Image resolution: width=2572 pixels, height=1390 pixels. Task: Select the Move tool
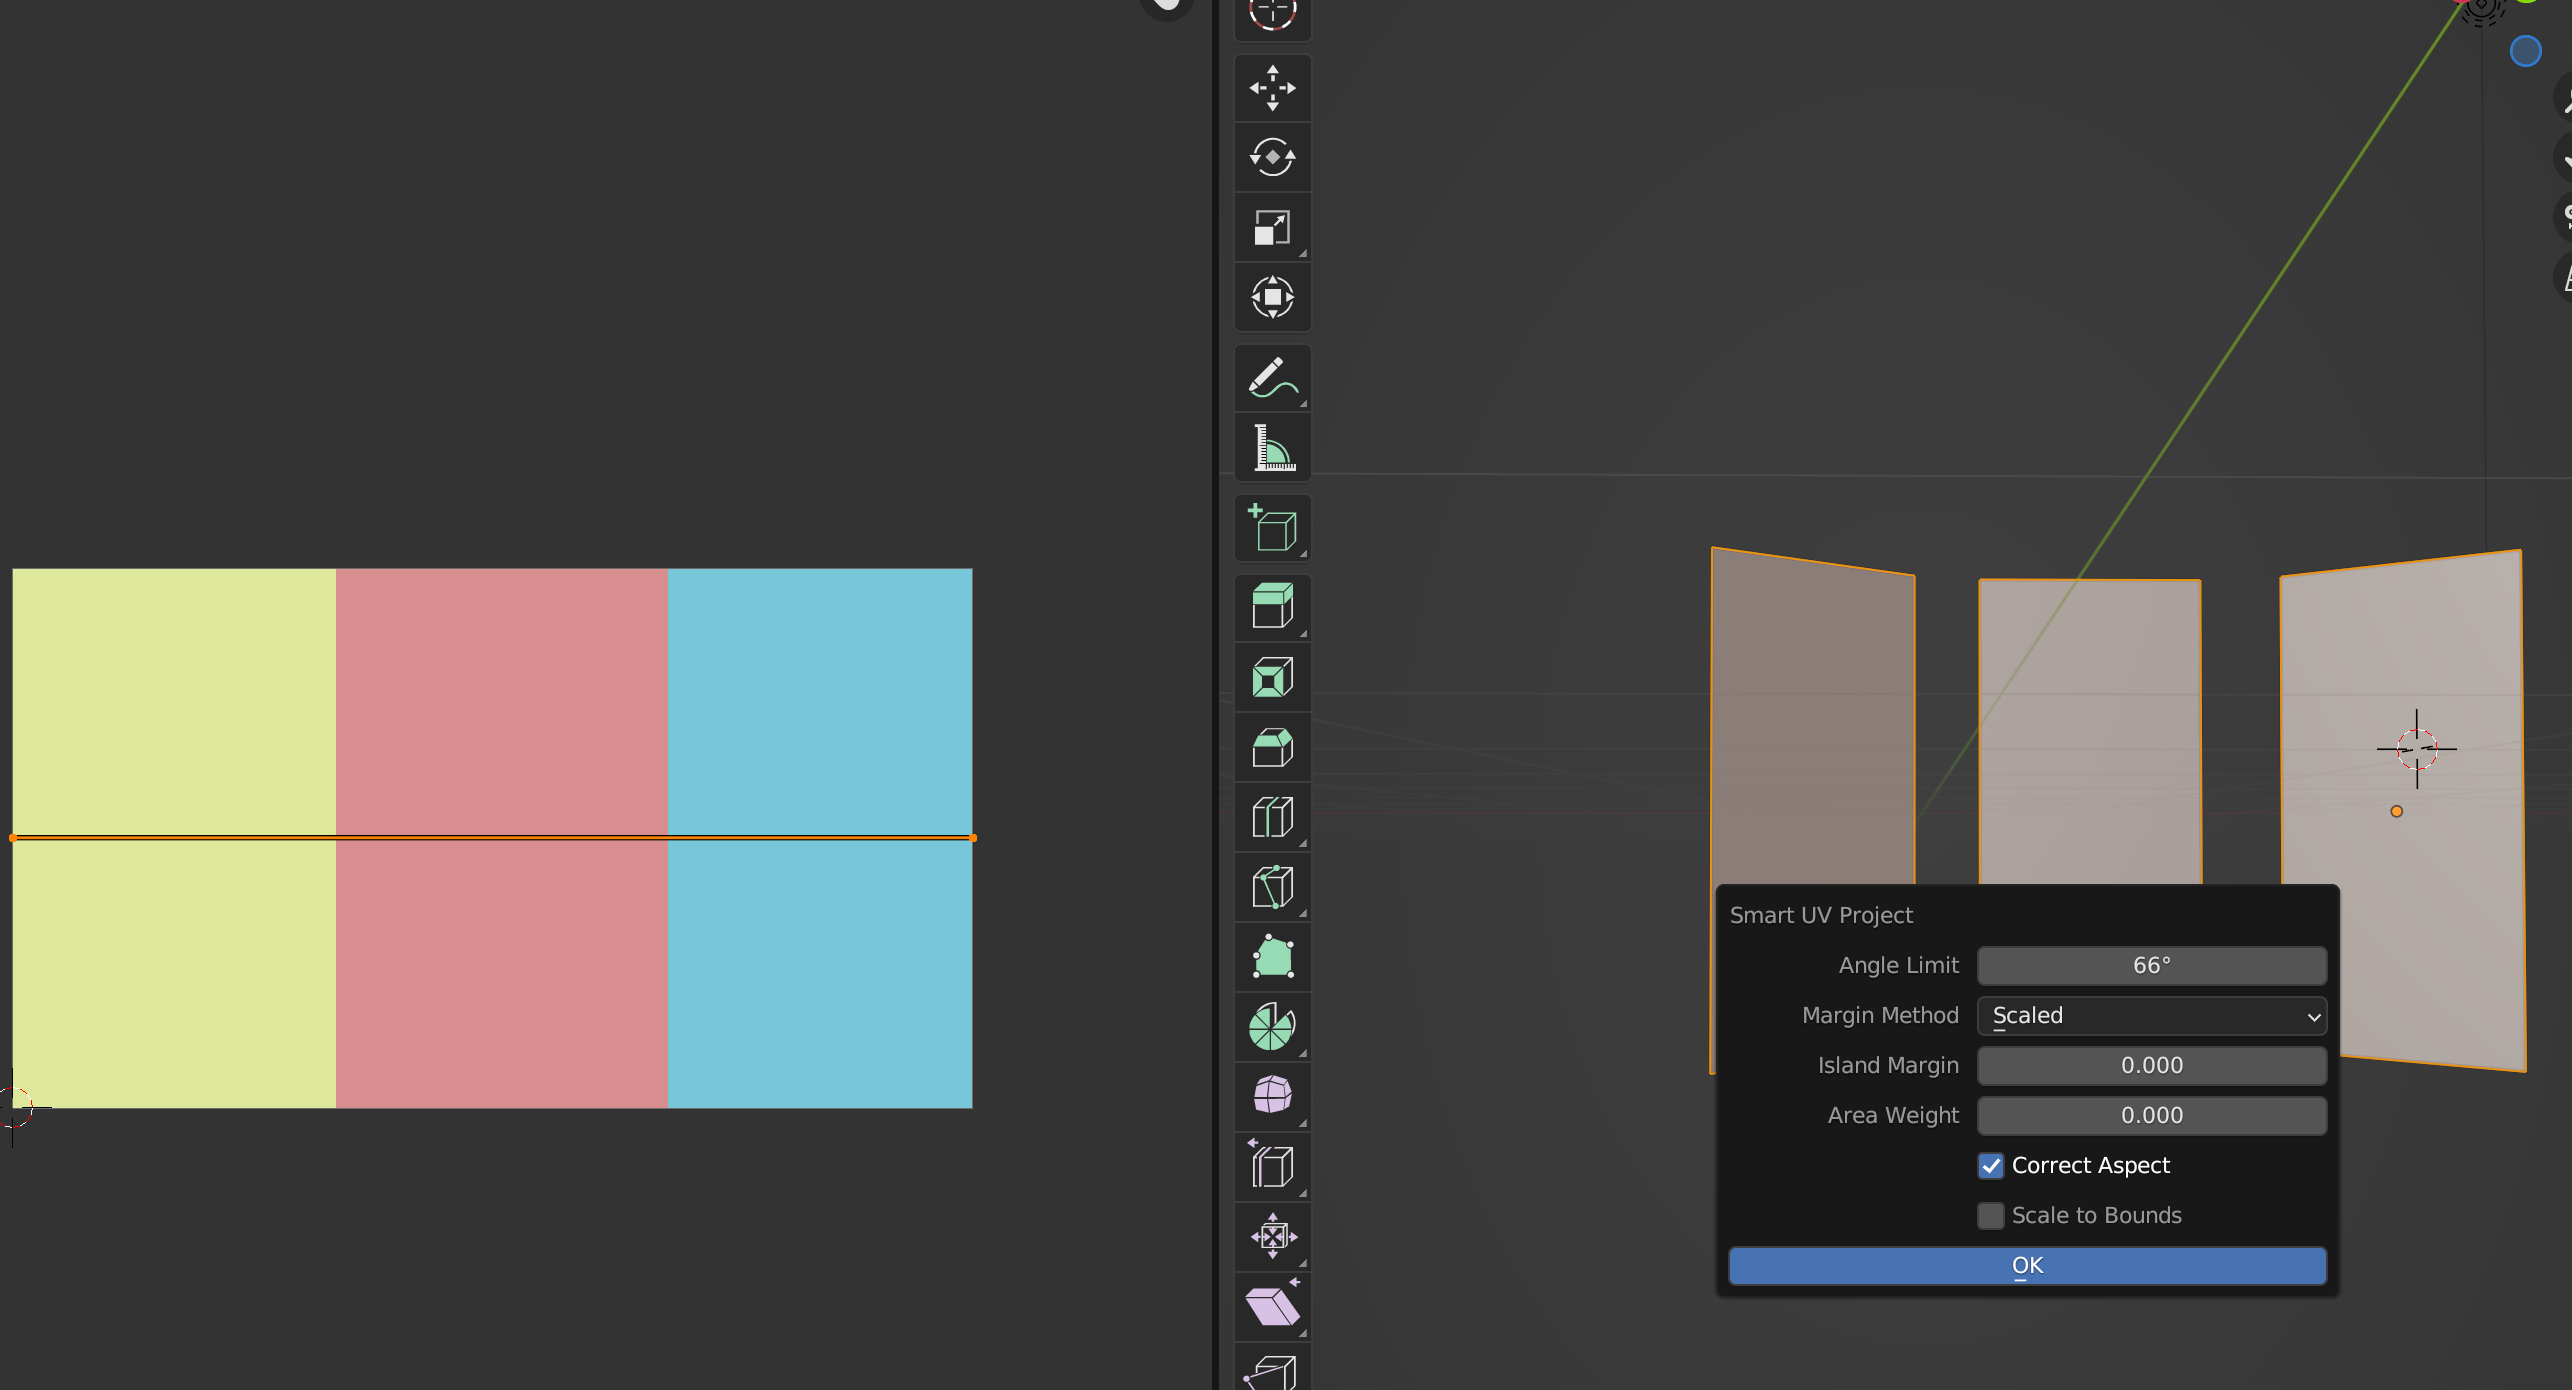(x=1272, y=88)
